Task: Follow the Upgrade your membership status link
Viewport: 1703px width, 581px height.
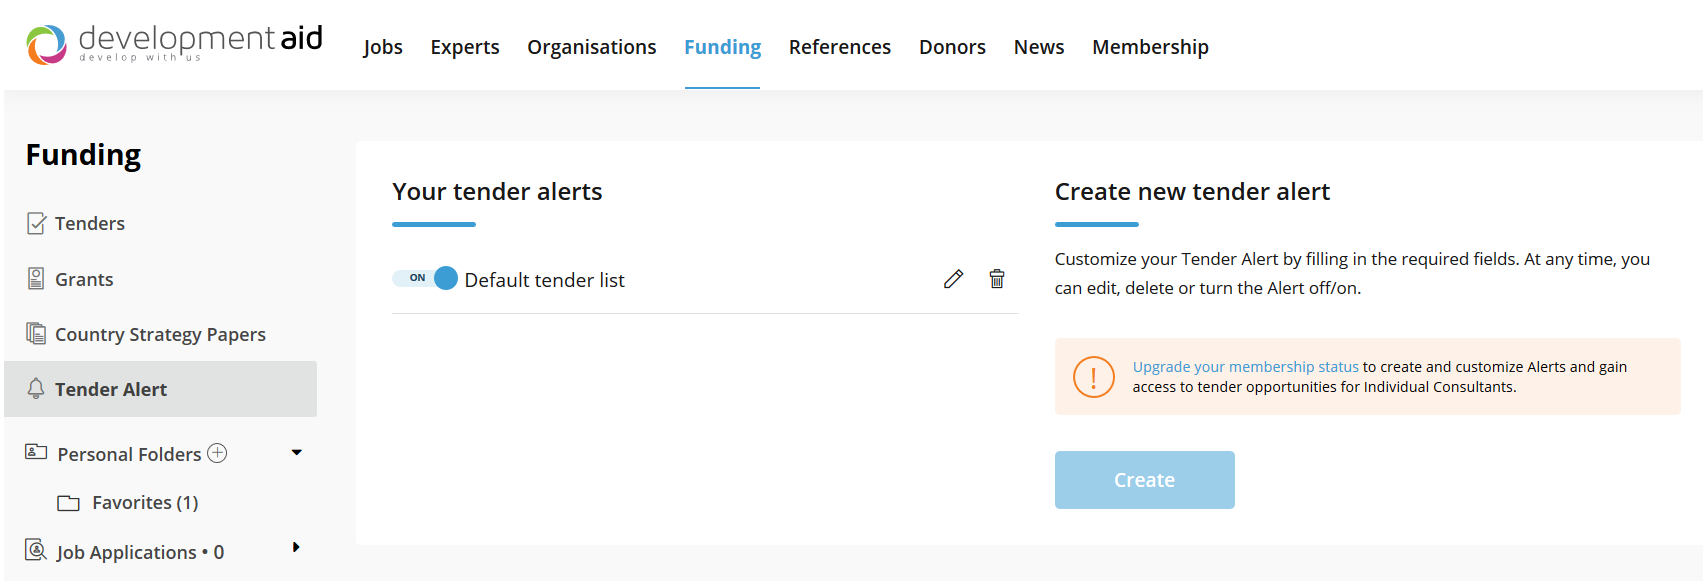Action: pos(1245,367)
